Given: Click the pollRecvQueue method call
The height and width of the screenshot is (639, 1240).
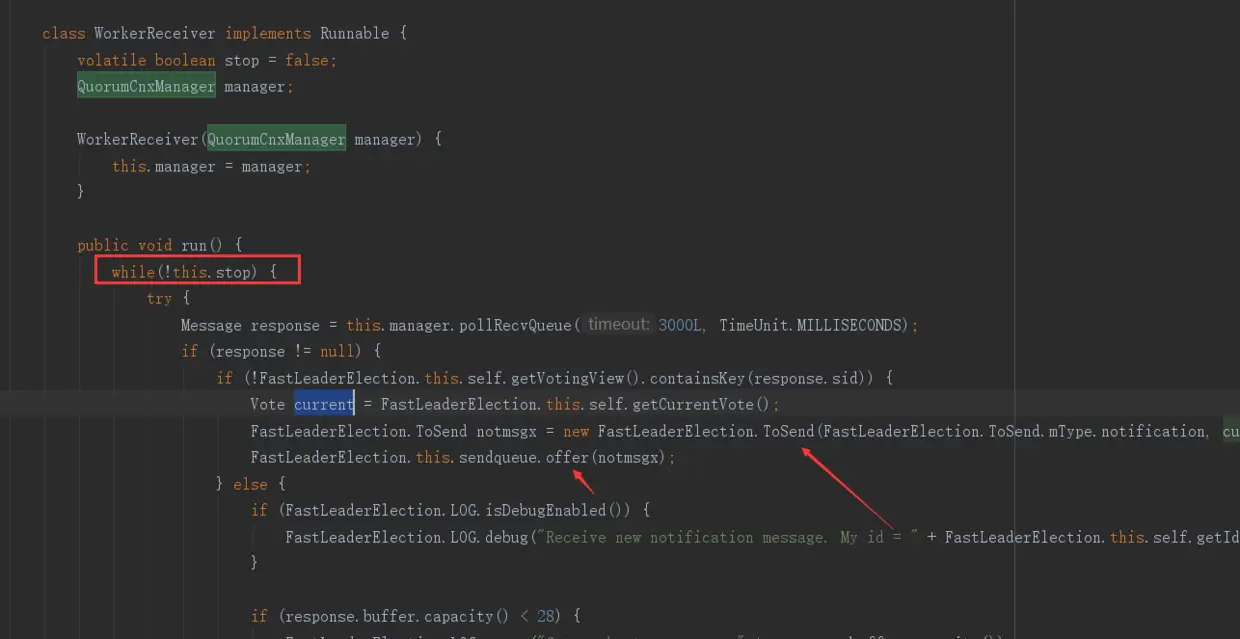Looking at the screenshot, I should 515,325.
